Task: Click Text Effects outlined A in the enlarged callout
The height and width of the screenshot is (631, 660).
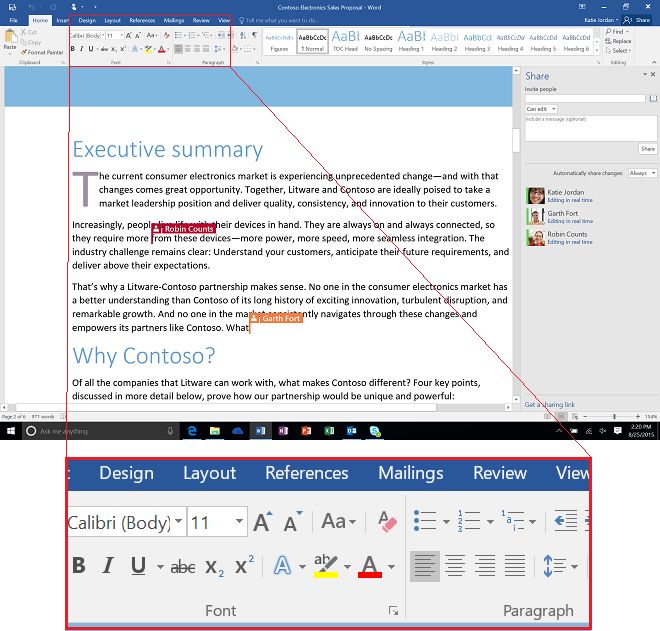Action: pyautogui.click(x=282, y=565)
